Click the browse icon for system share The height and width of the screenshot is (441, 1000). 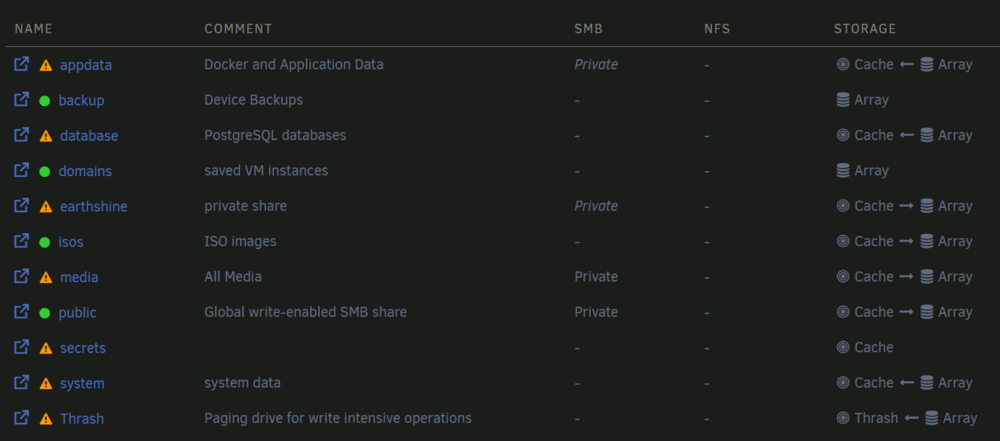click(22, 382)
